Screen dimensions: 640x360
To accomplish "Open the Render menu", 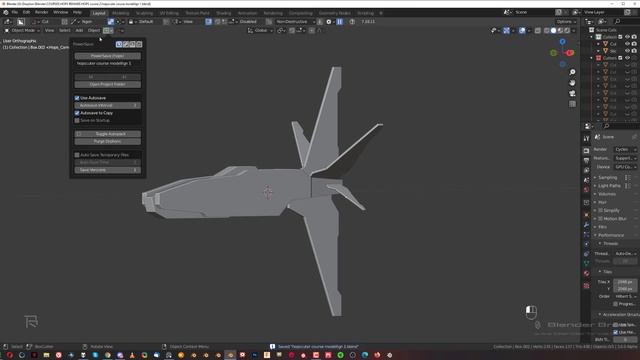I will click(x=41, y=13).
